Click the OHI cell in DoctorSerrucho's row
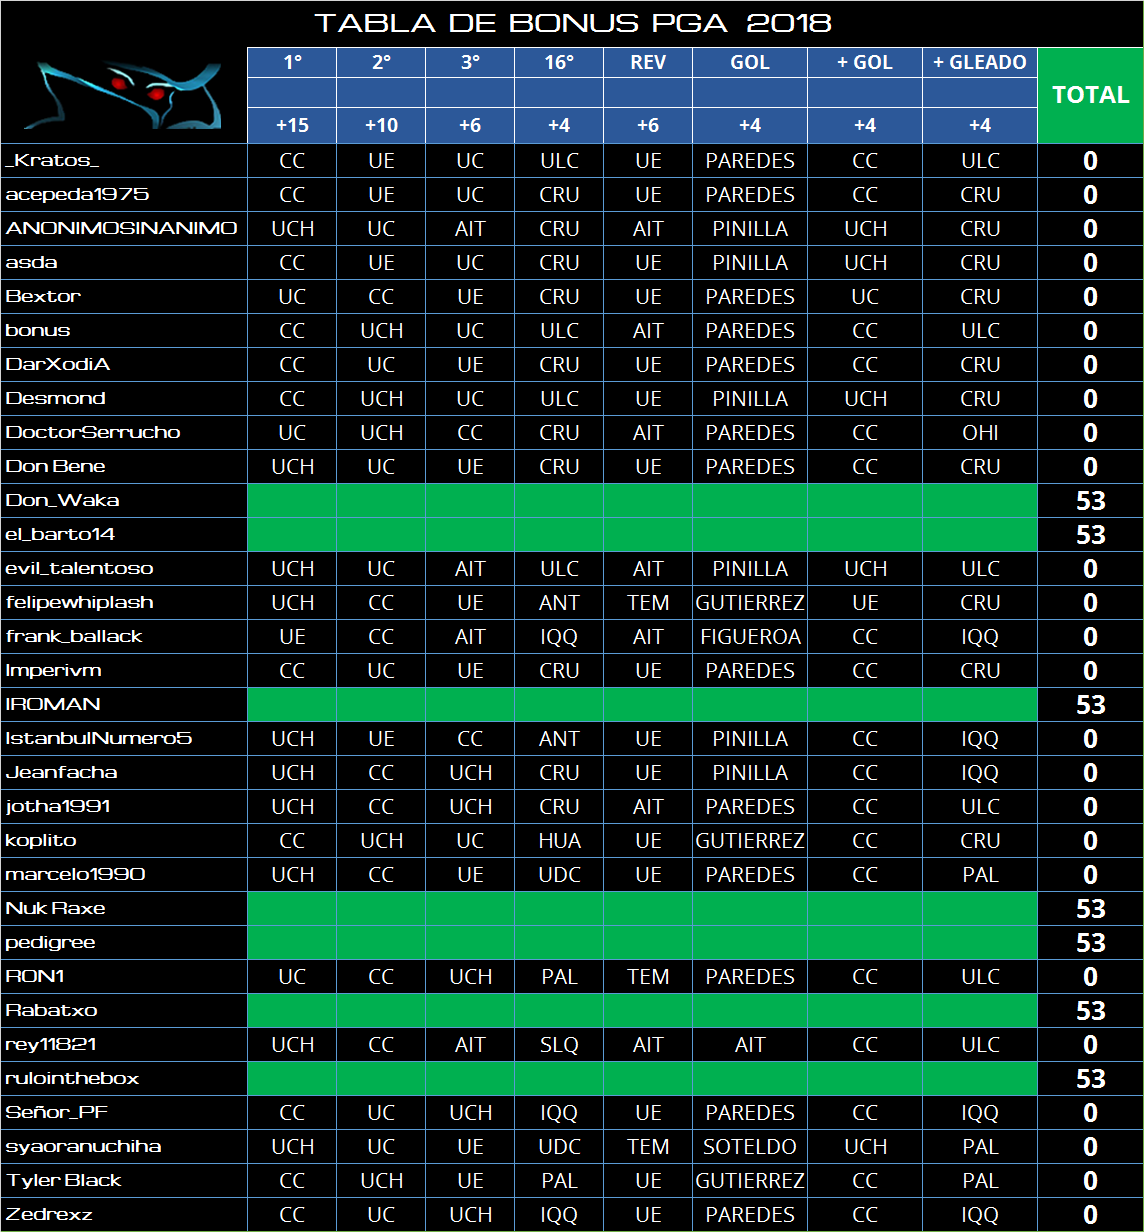1144x1232 pixels. (x=980, y=433)
